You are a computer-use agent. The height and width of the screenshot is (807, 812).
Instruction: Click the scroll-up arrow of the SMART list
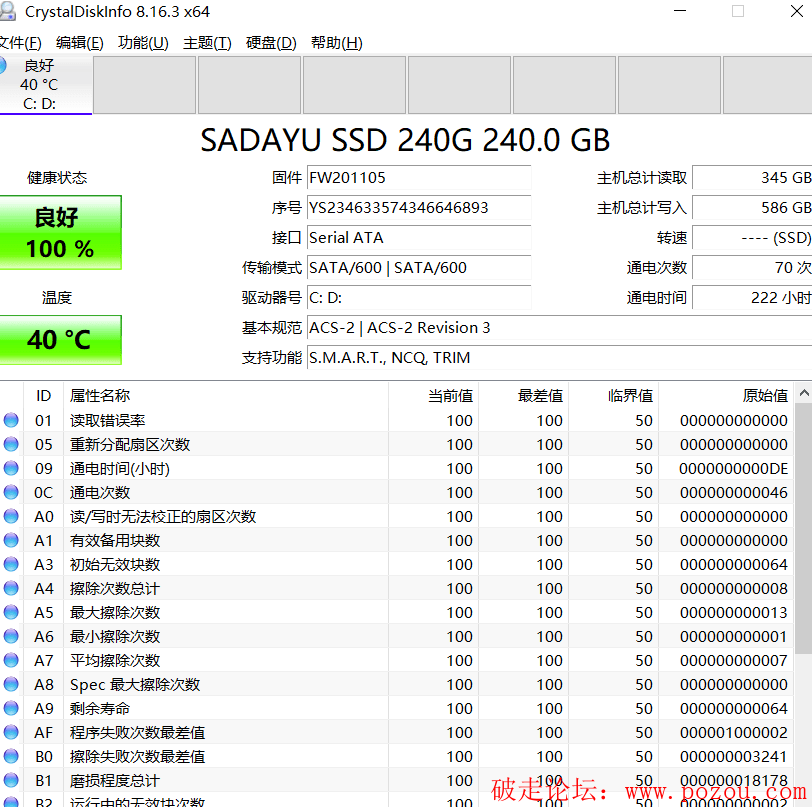(804, 393)
